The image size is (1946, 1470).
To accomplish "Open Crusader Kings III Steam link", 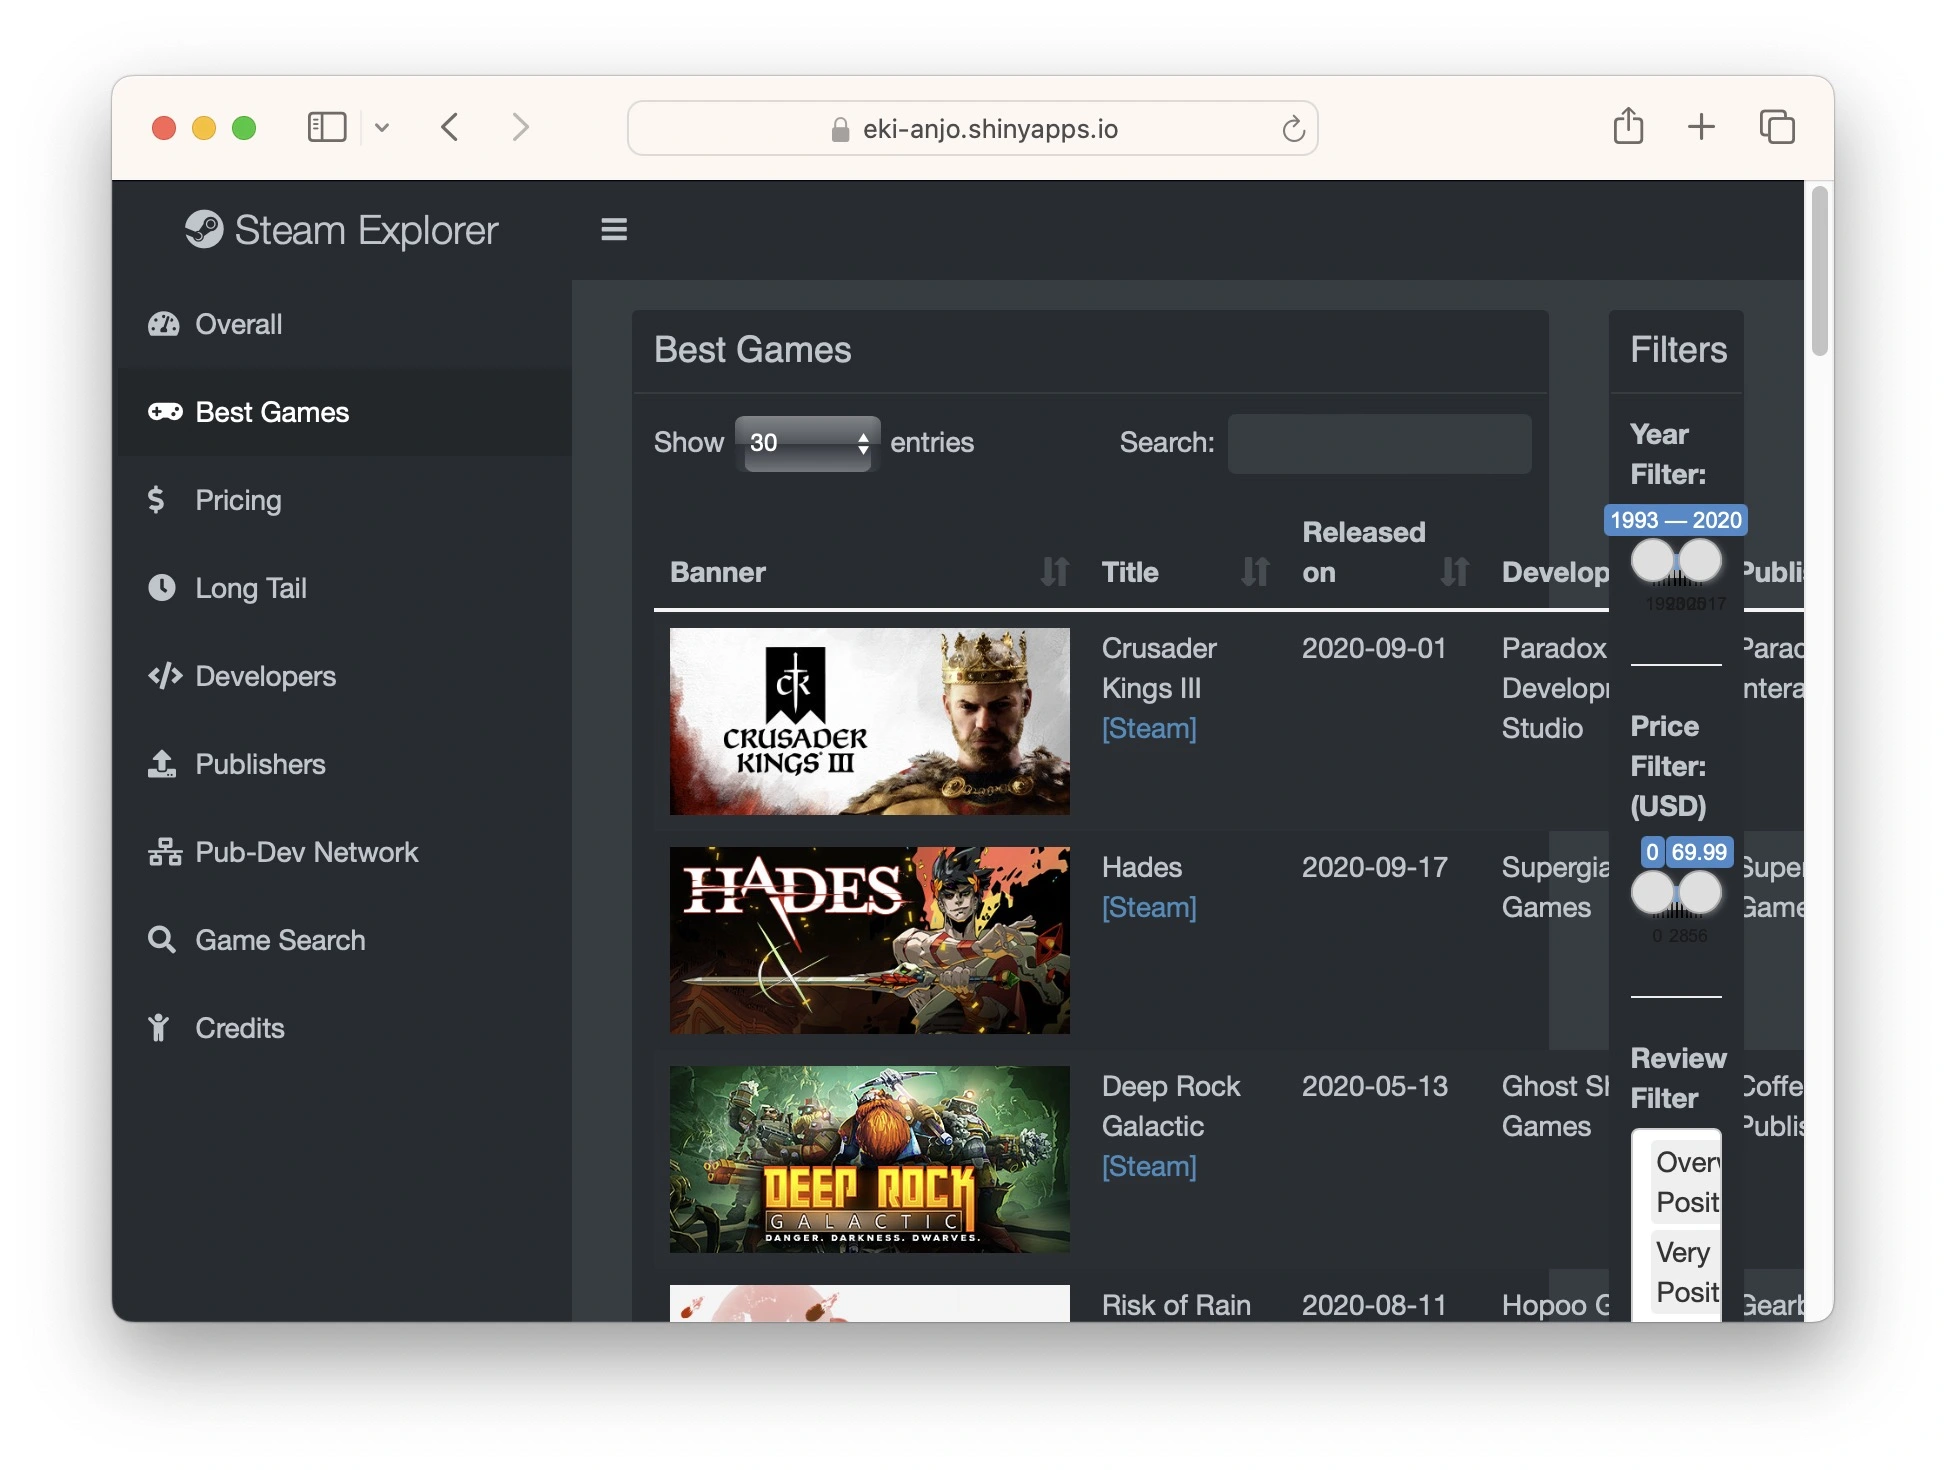I will (x=1148, y=729).
